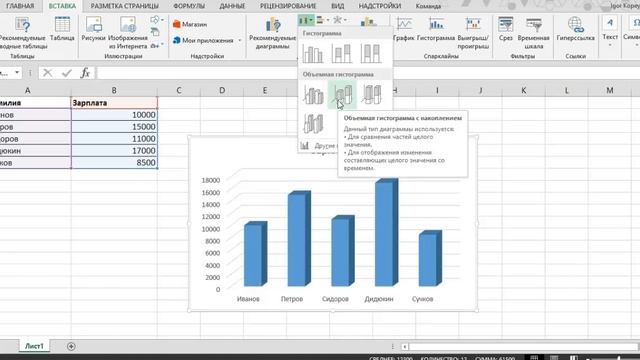Select column K header
The height and width of the screenshot is (360, 640).
[x=524, y=90]
